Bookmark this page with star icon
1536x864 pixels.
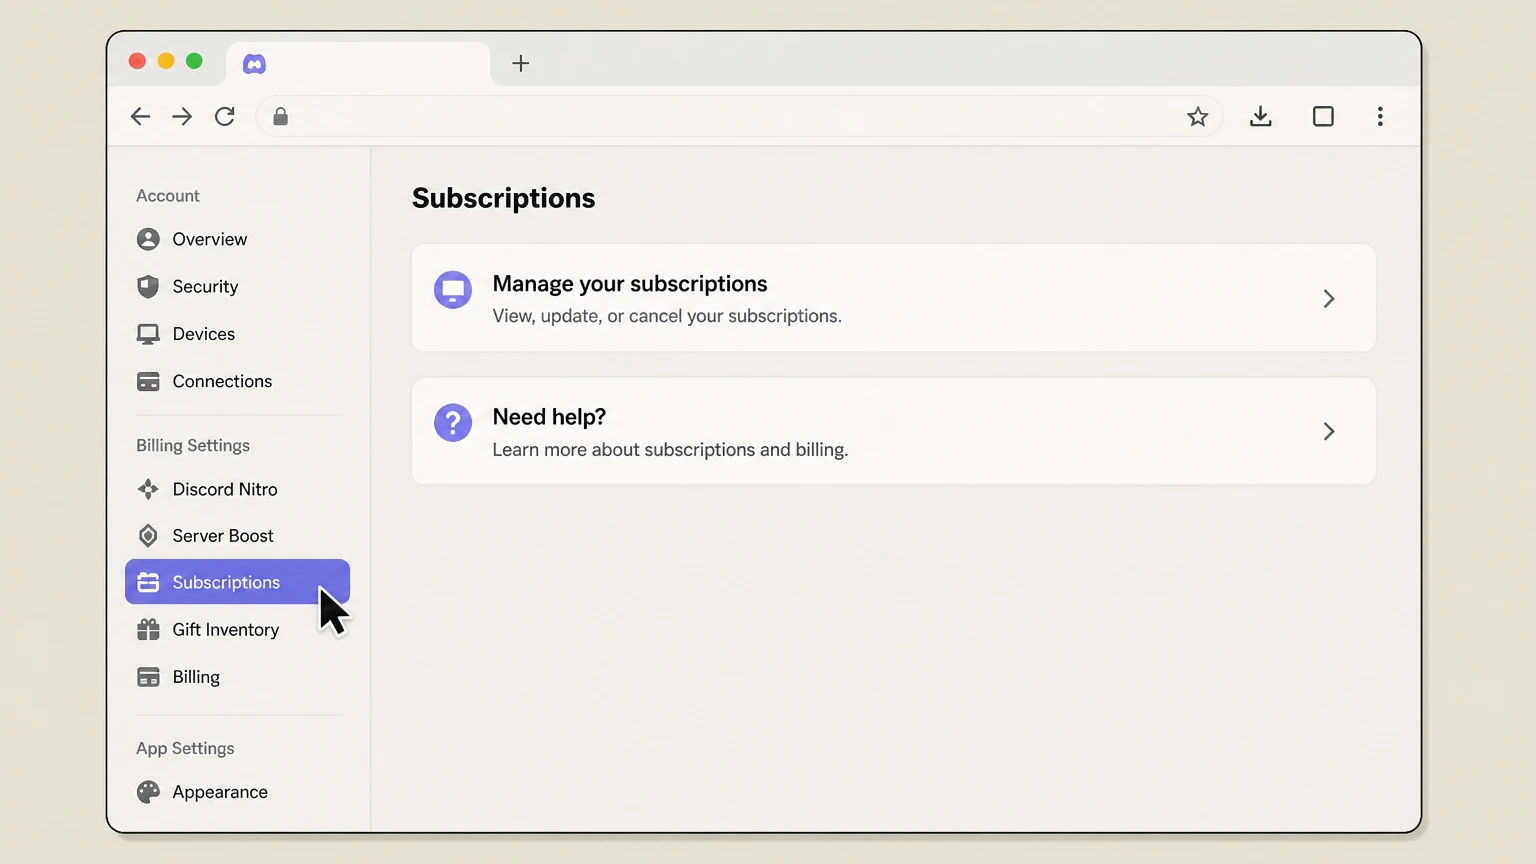pos(1198,117)
